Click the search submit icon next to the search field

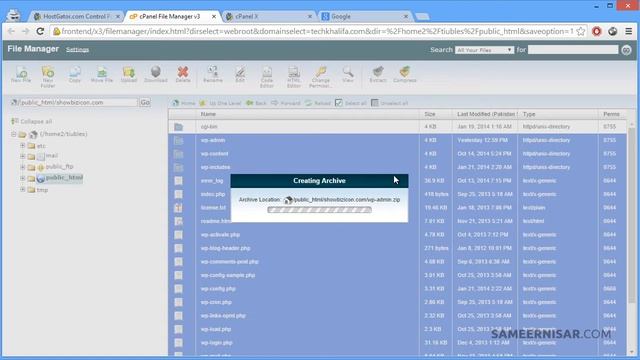626,50
